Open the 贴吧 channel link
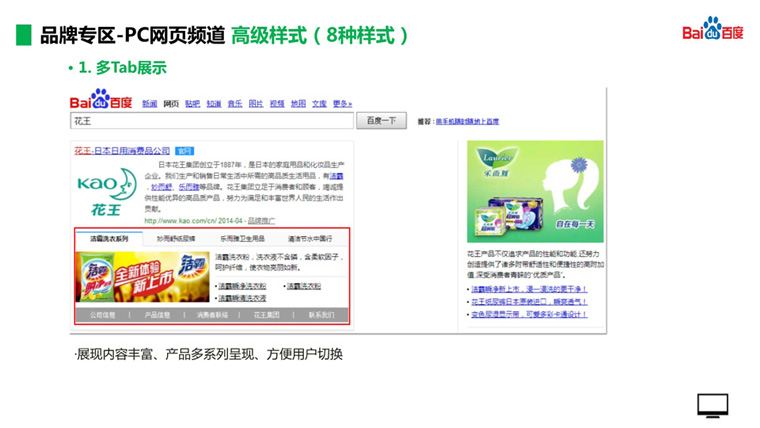 [x=192, y=104]
